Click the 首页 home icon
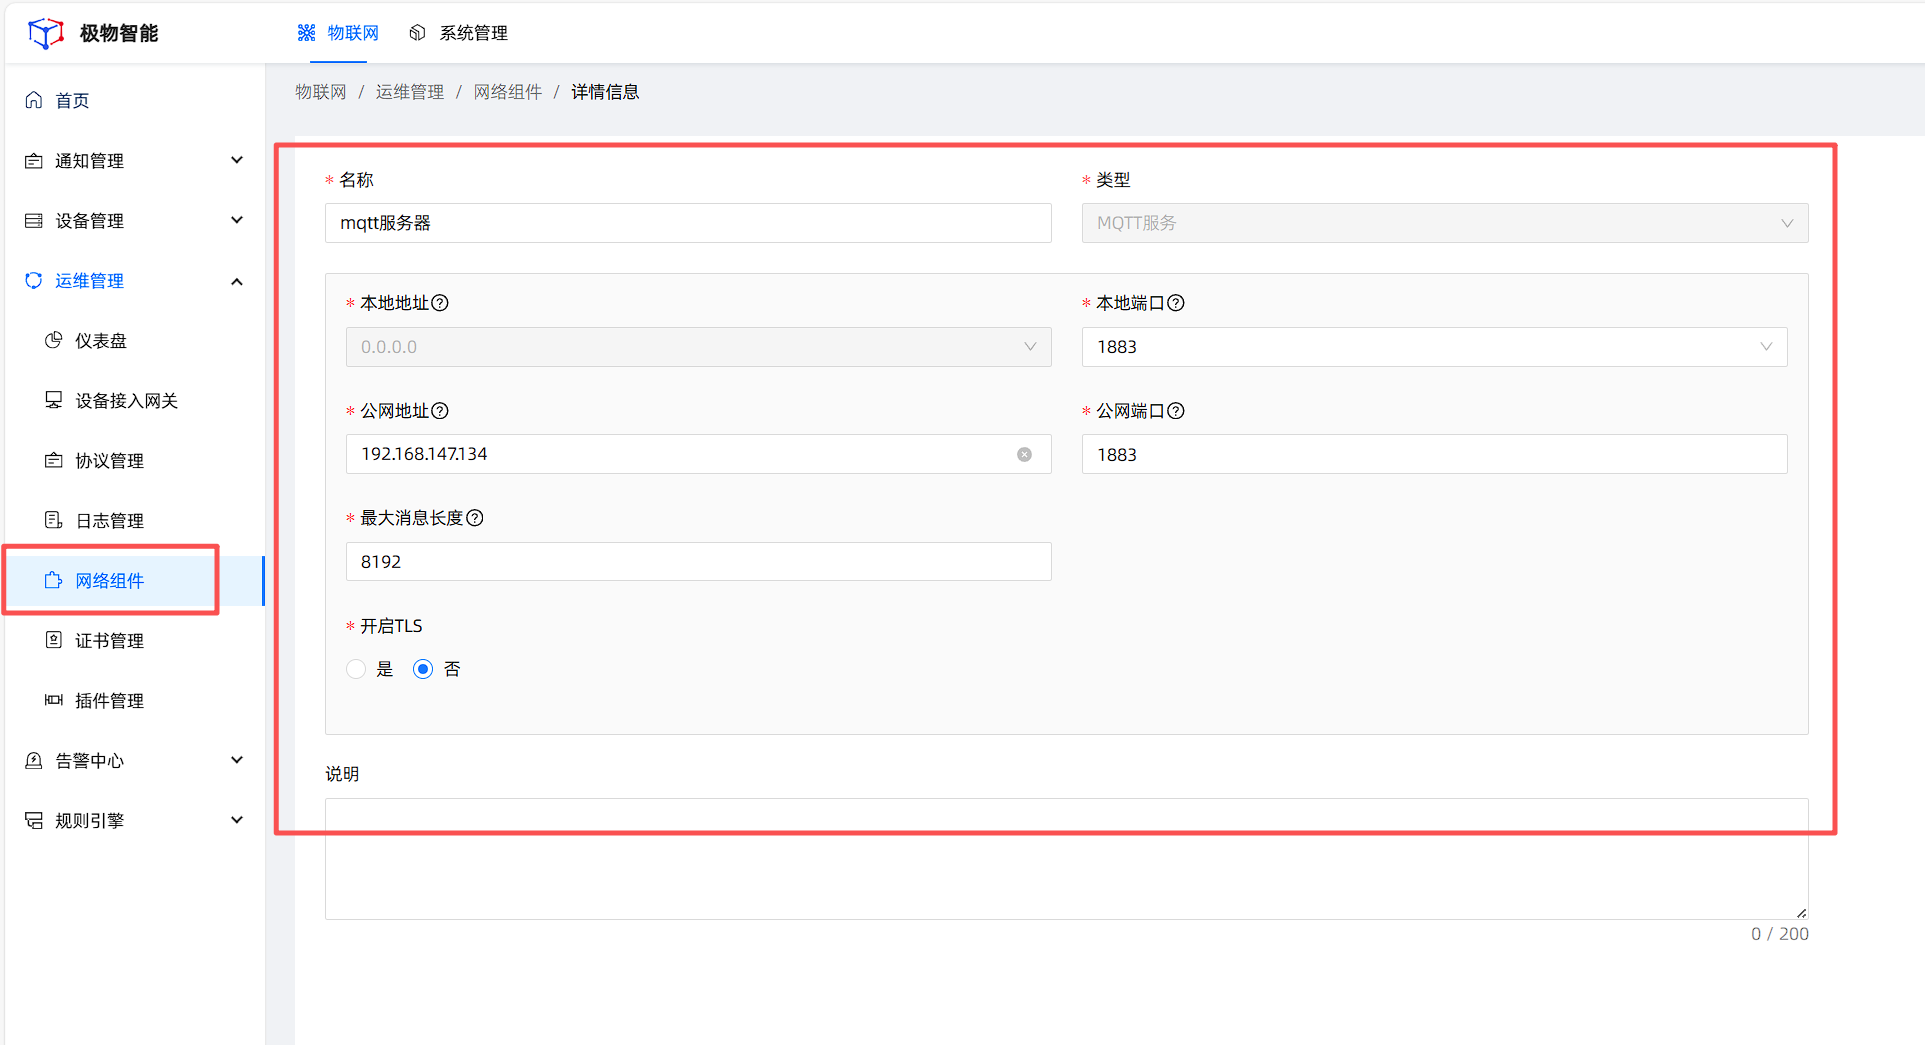This screenshot has width=1925, height=1045. point(34,100)
